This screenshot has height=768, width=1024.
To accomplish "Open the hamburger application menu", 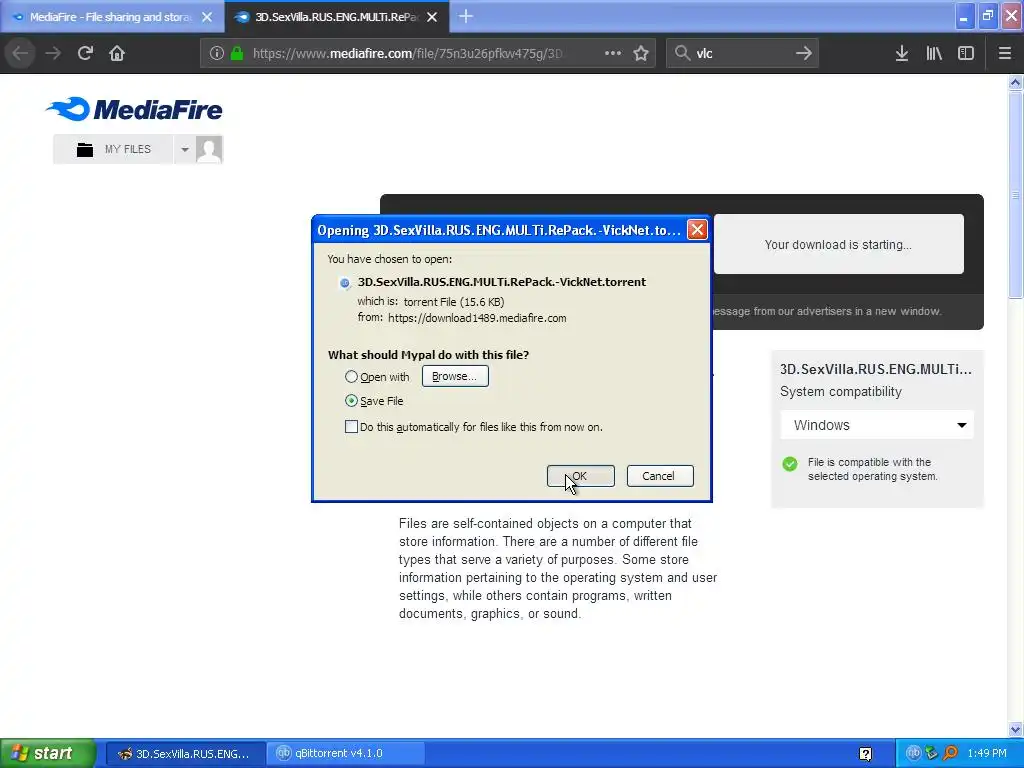I will coord(1004,53).
